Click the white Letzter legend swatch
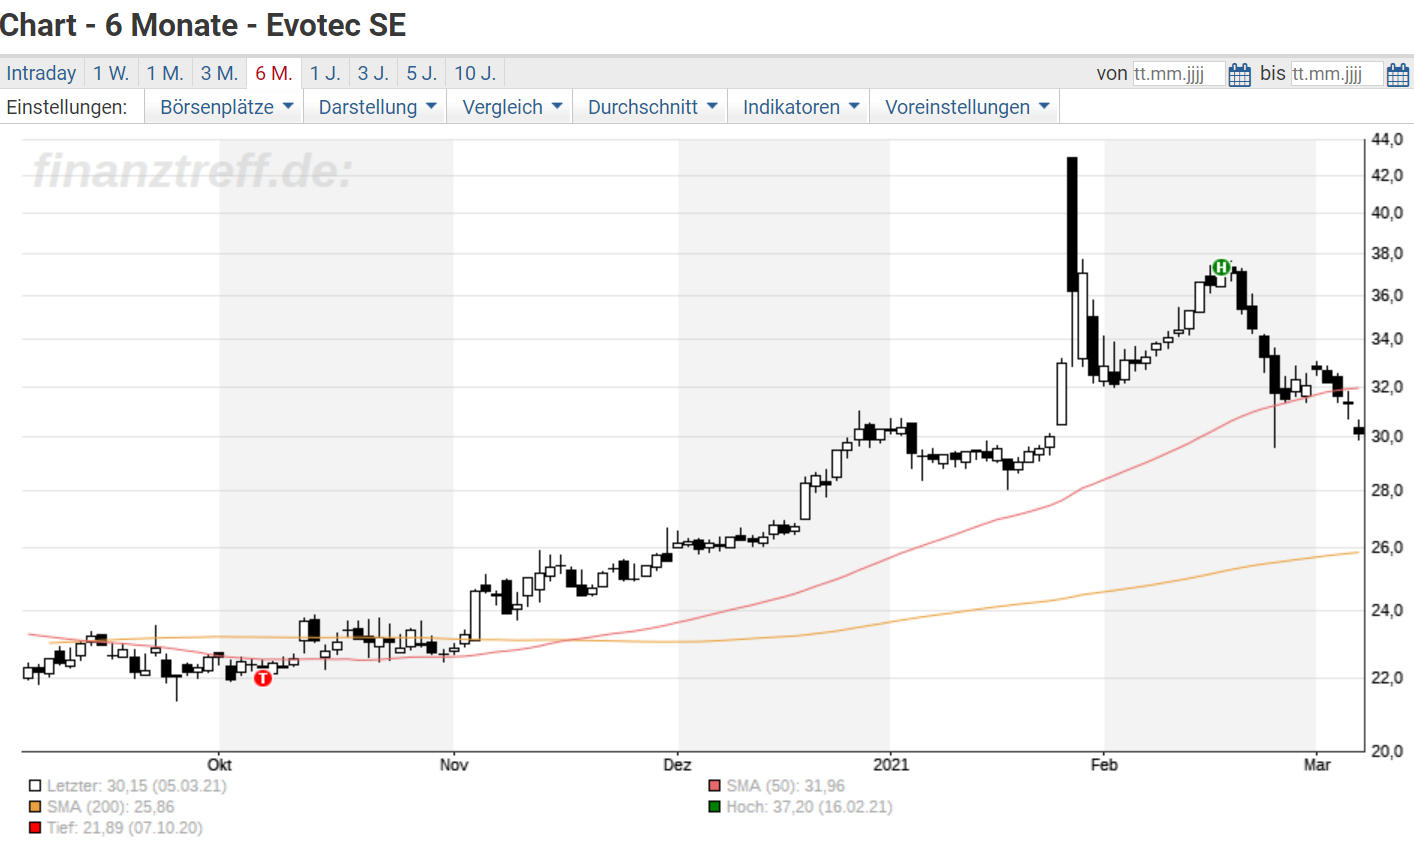The width and height of the screenshot is (1414, 842). (35, 786)
